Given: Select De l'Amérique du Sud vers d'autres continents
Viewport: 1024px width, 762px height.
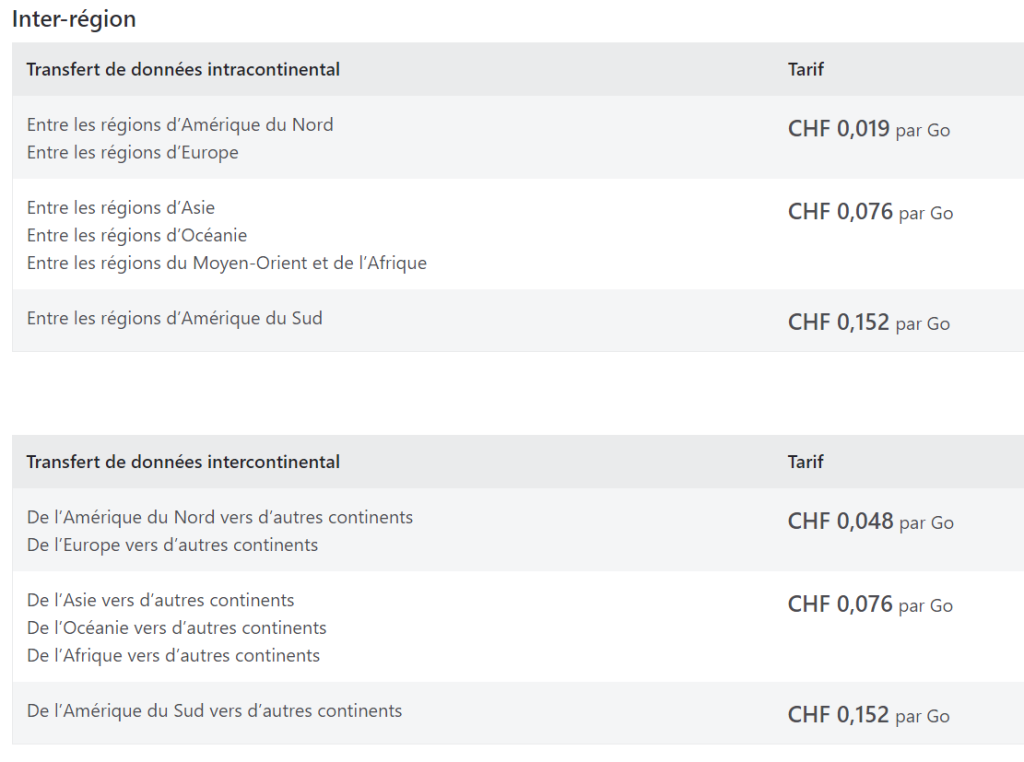Looking at the screenshot, I should [214, 710].
